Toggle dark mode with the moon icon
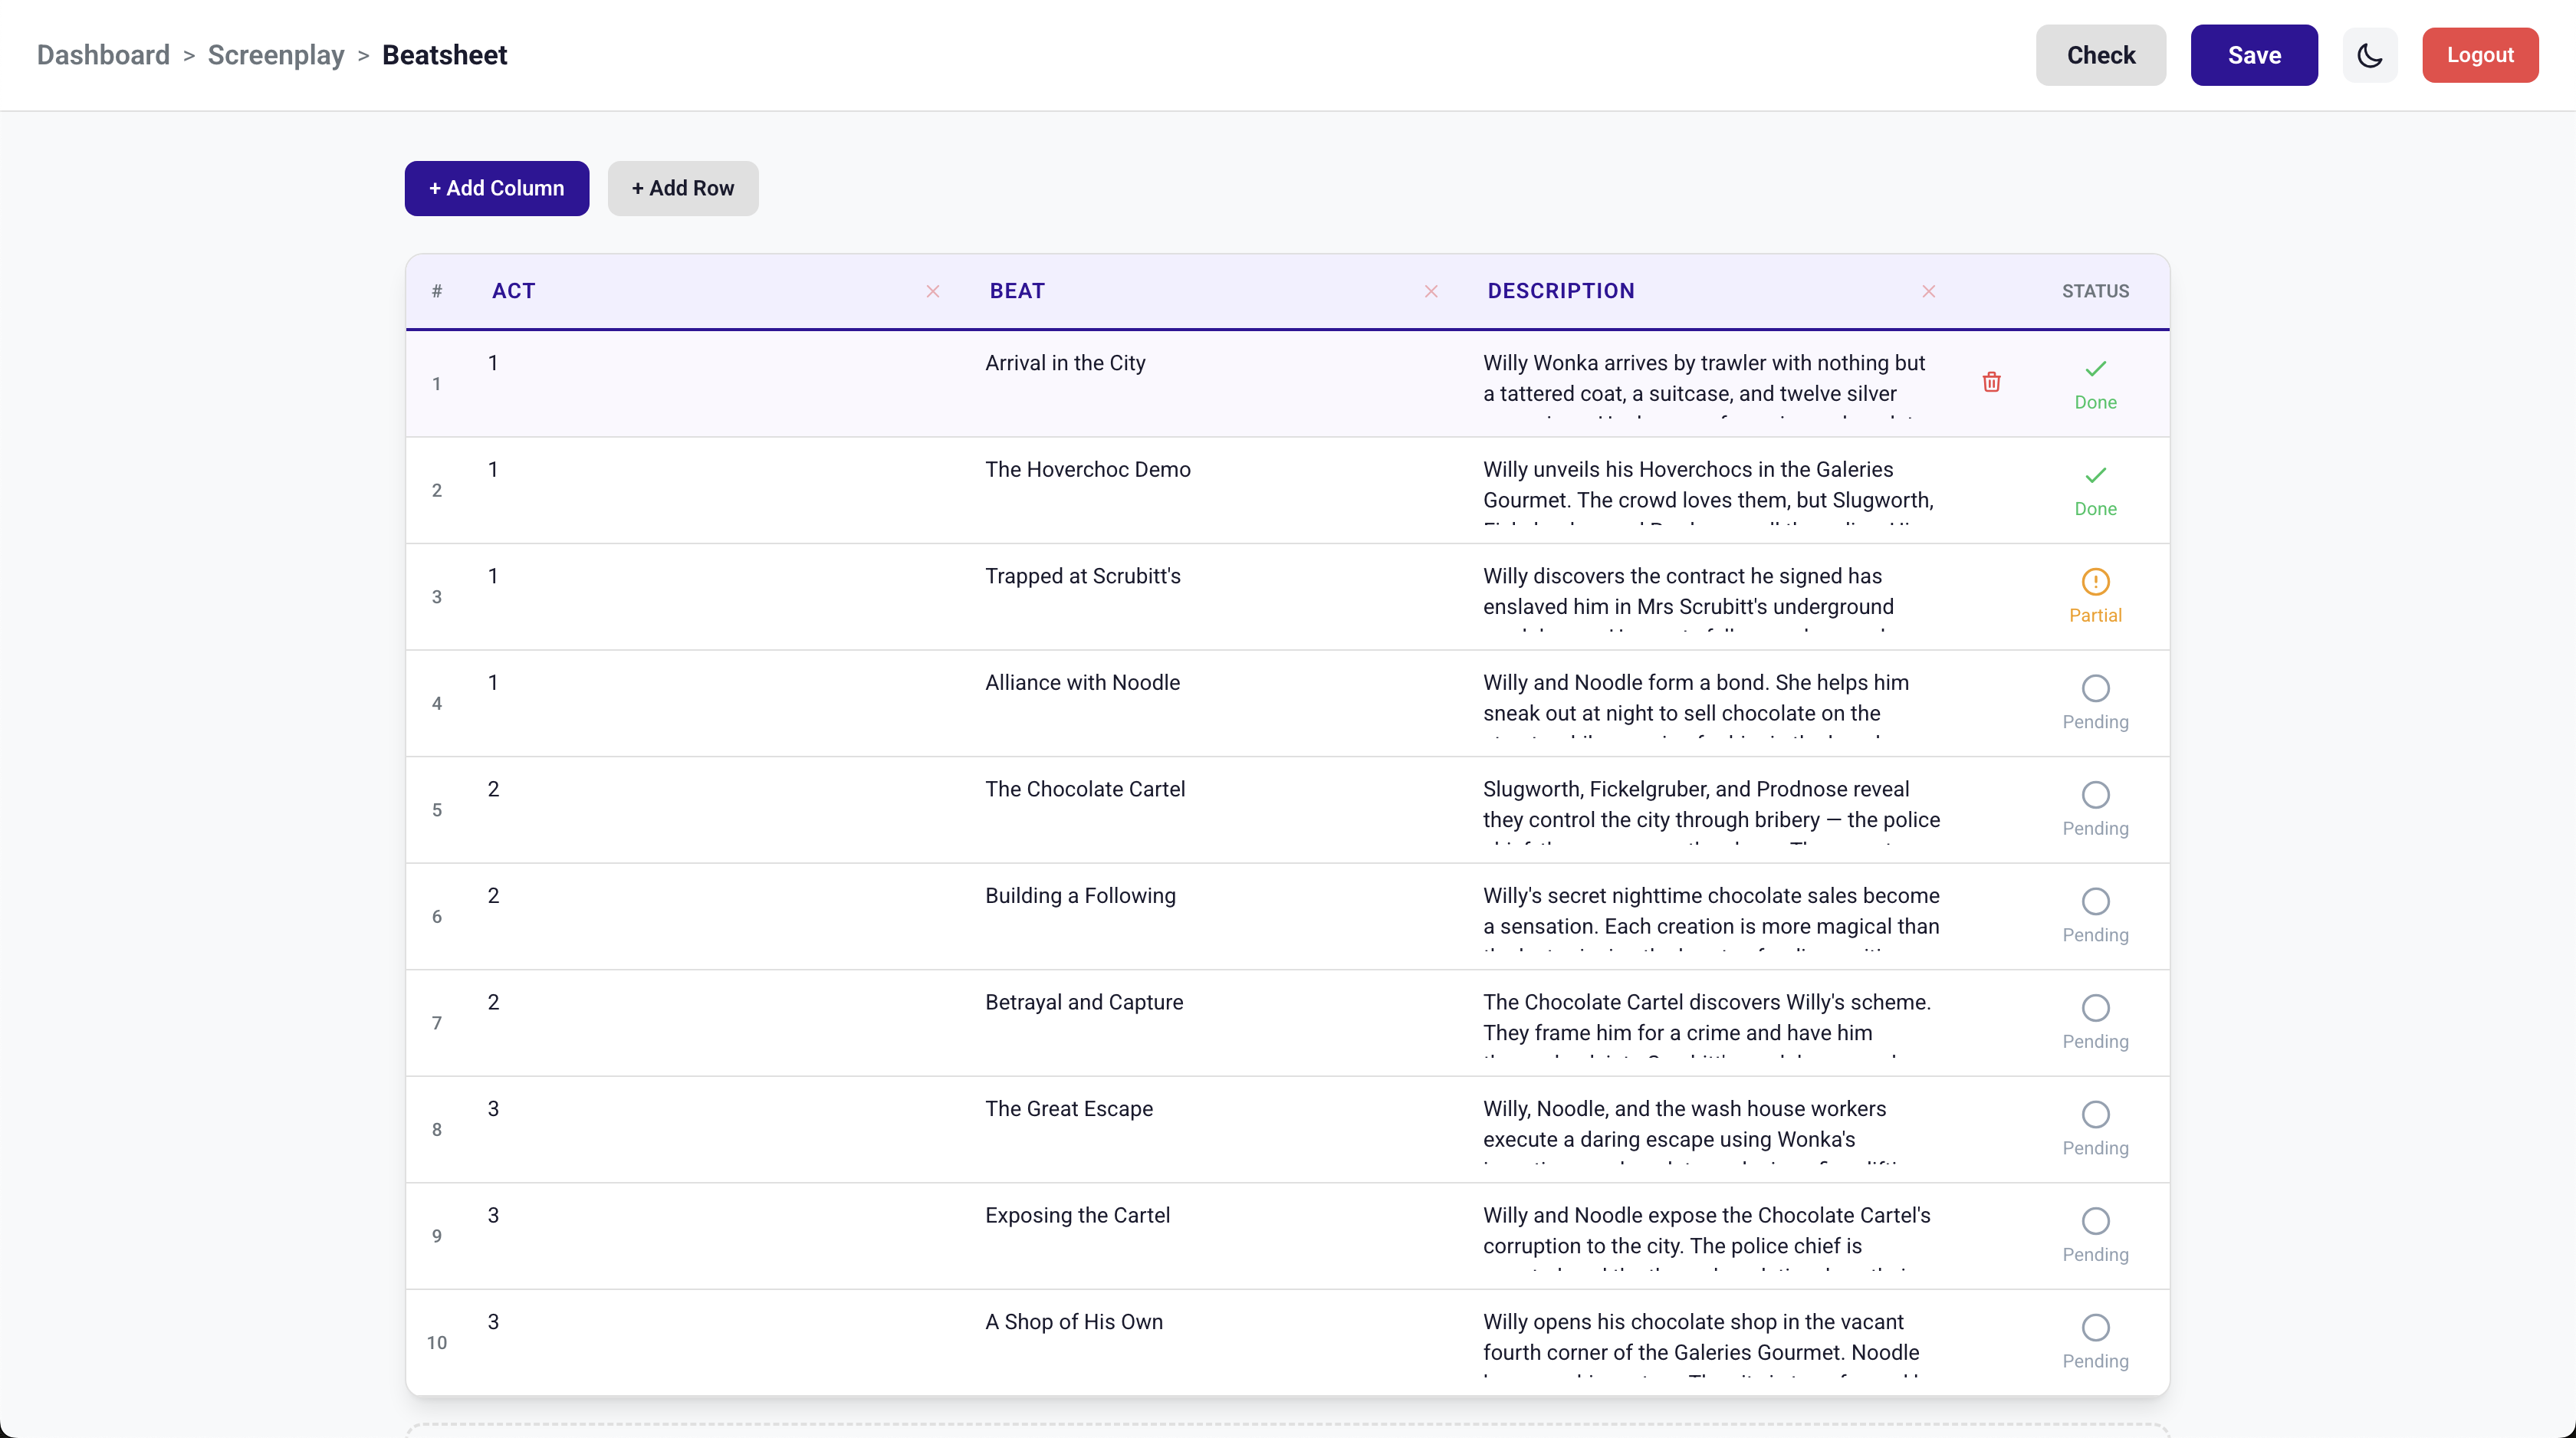The height and width of the screenshot is (1438, 2576). (2369, 55)
